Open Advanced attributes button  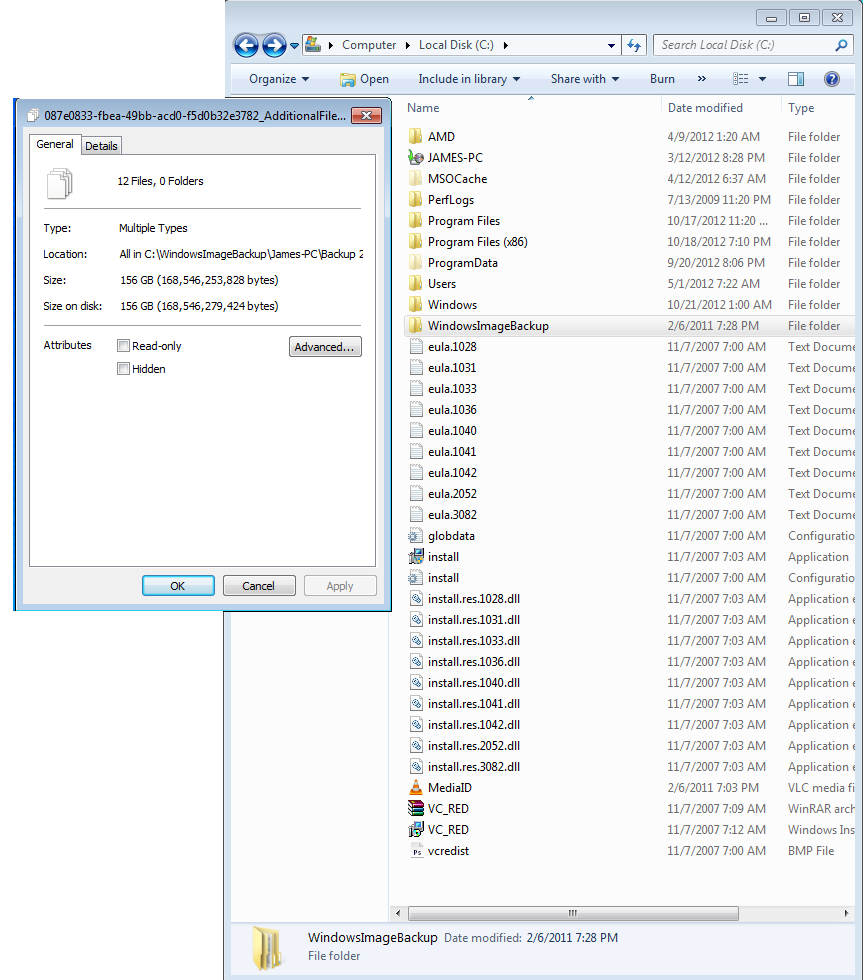[x=325, y=347]
